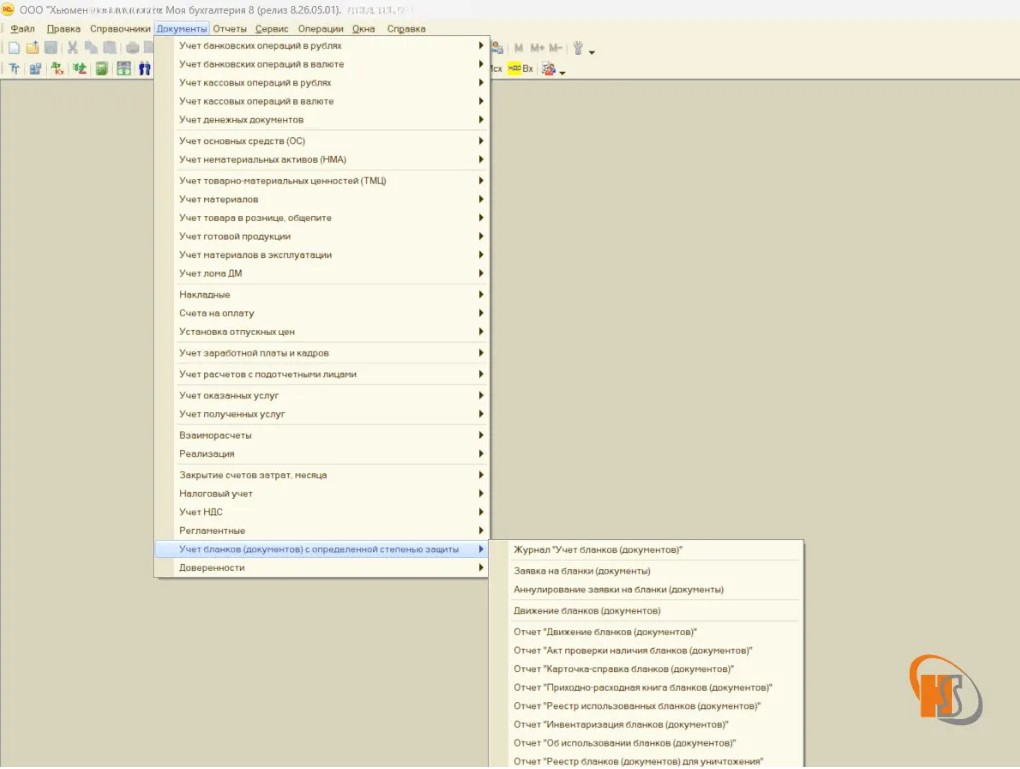Click the wrench tools icon
1020x769 pixels.
click(578, 48)
